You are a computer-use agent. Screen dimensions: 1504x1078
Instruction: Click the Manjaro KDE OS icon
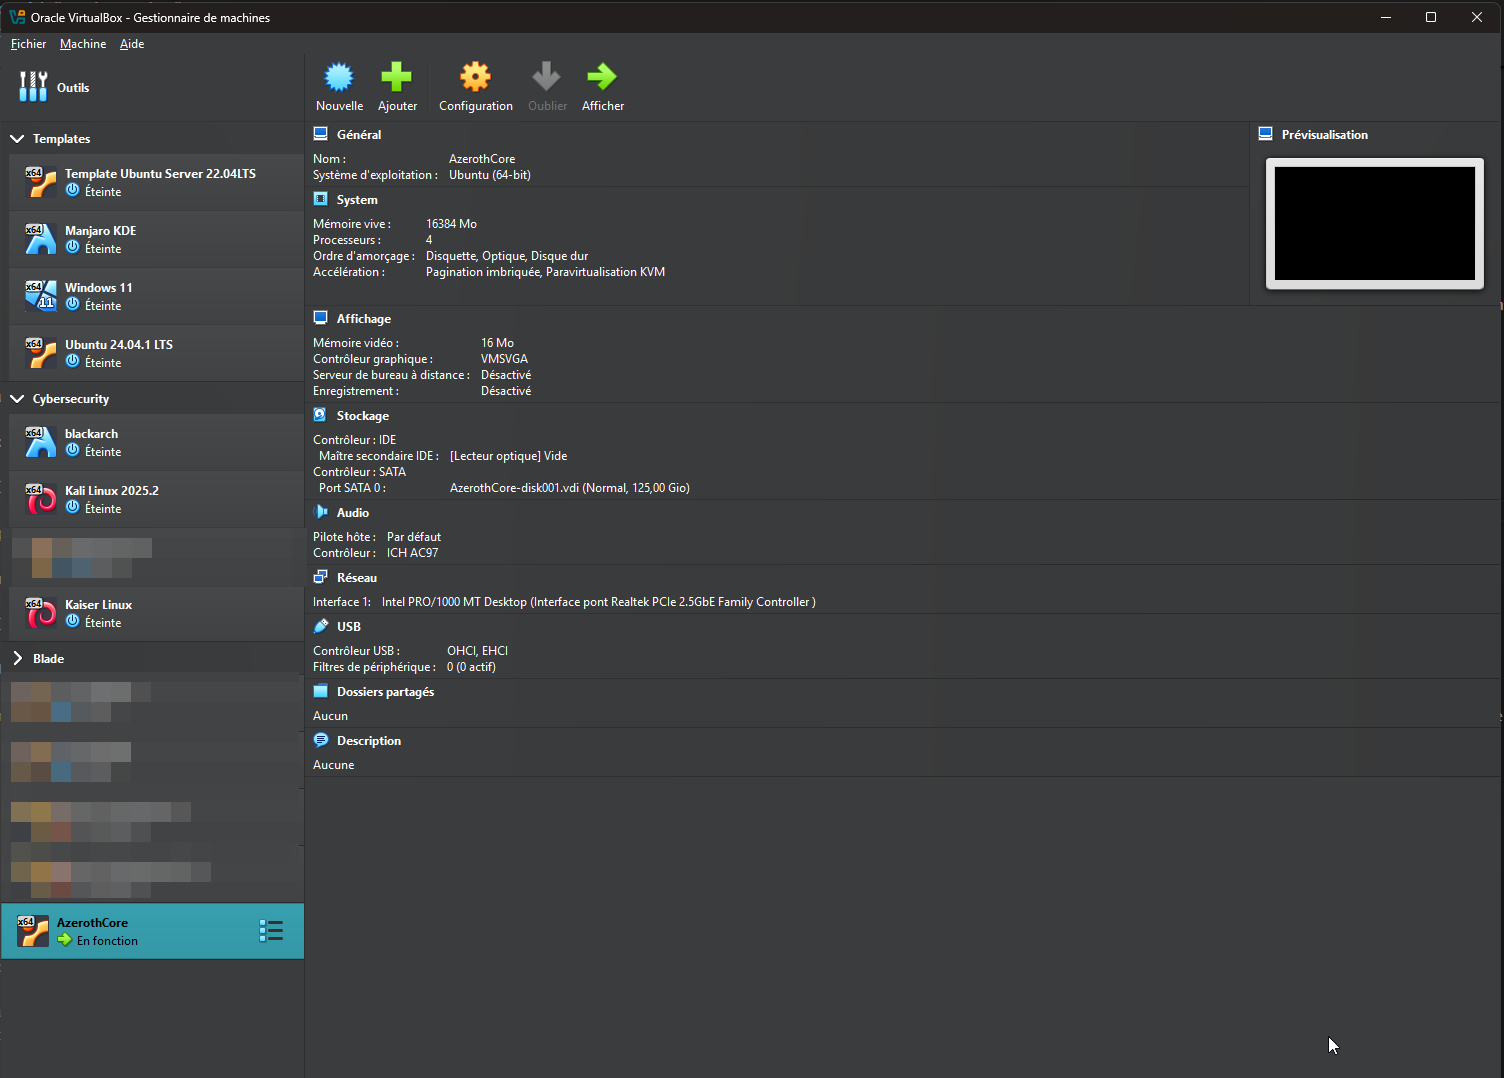(41, 239)
